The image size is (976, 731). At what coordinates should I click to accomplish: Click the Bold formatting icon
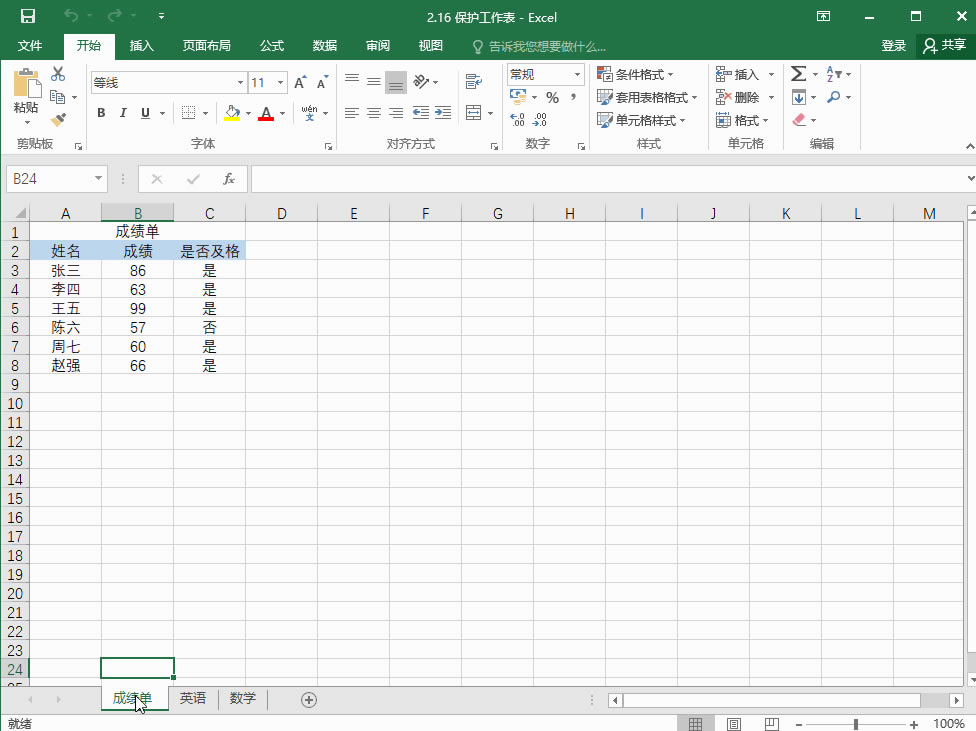click(x=100, y=113)
